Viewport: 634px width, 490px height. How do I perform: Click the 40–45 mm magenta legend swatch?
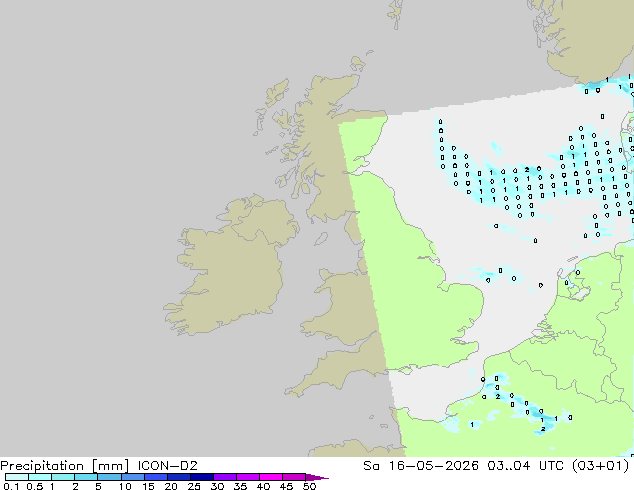271,477
